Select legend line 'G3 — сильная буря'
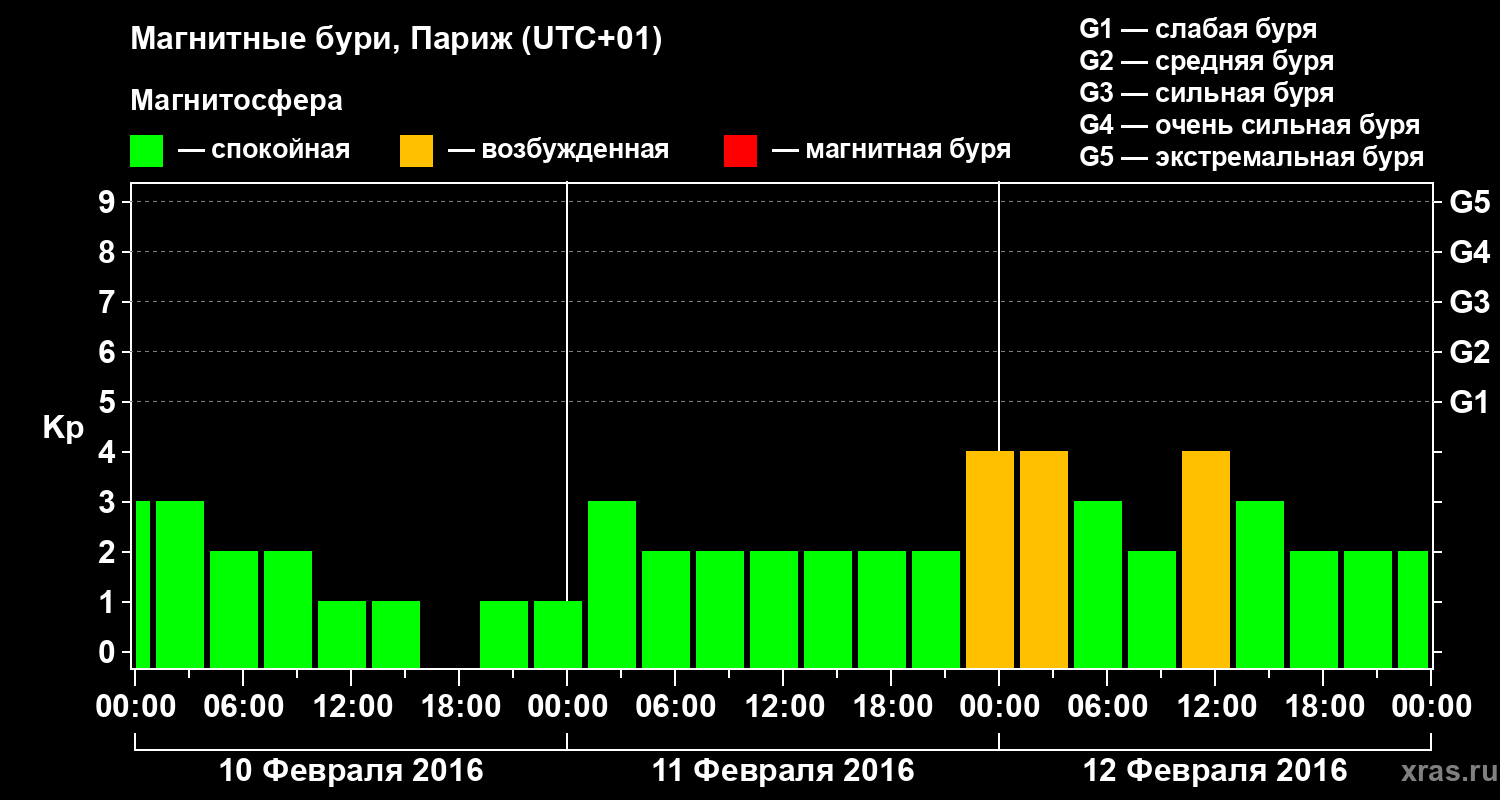 click(x=1206, y=93)
